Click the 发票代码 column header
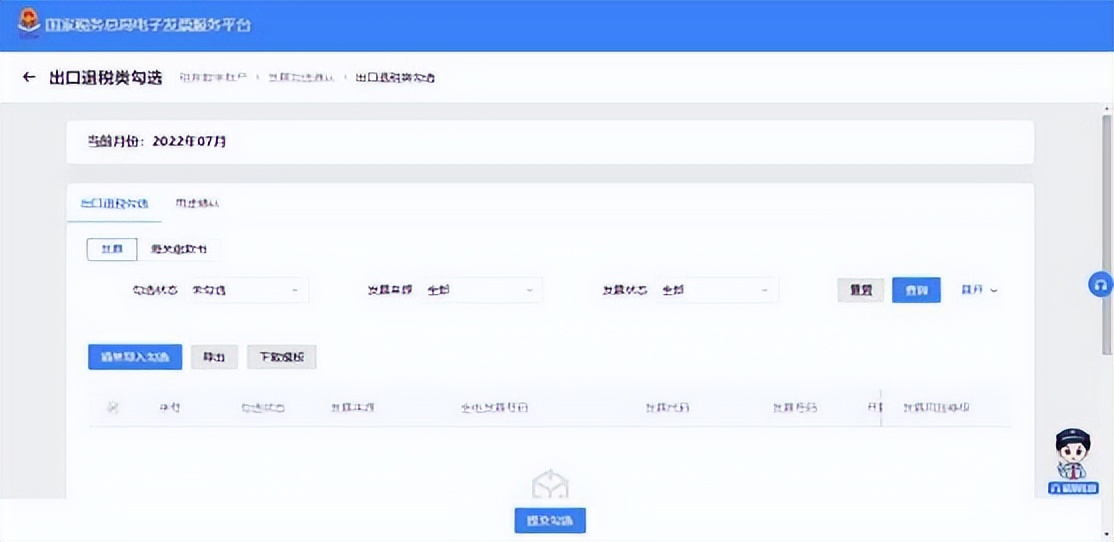 (x=667, y=408)
